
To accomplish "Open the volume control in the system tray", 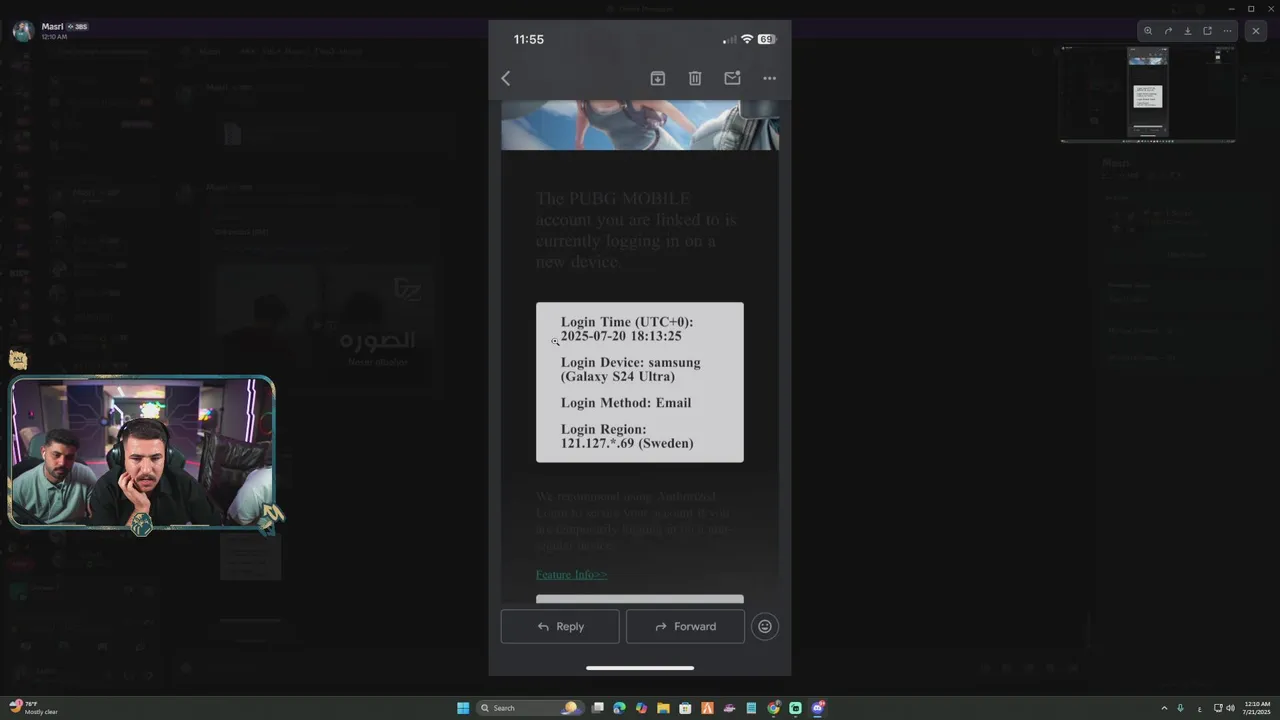I will pyautogui.click(x=1230, y=708).
